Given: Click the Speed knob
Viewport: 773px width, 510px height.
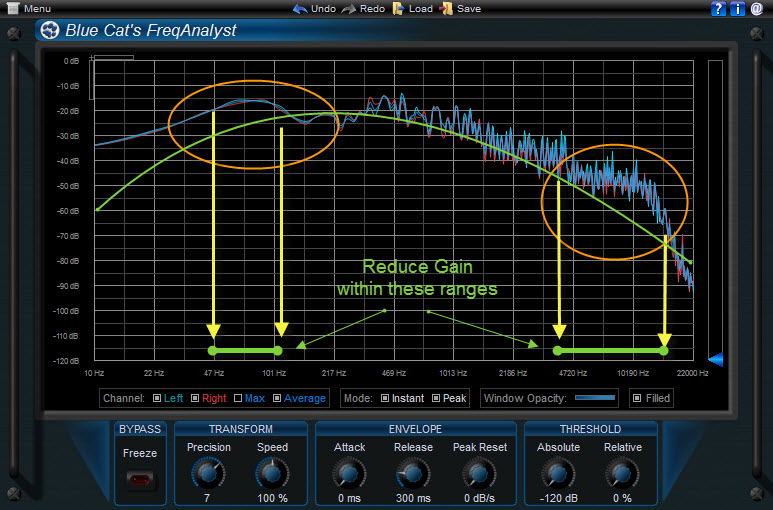Looking at the screenshot, I should click(x=272, y=473).
